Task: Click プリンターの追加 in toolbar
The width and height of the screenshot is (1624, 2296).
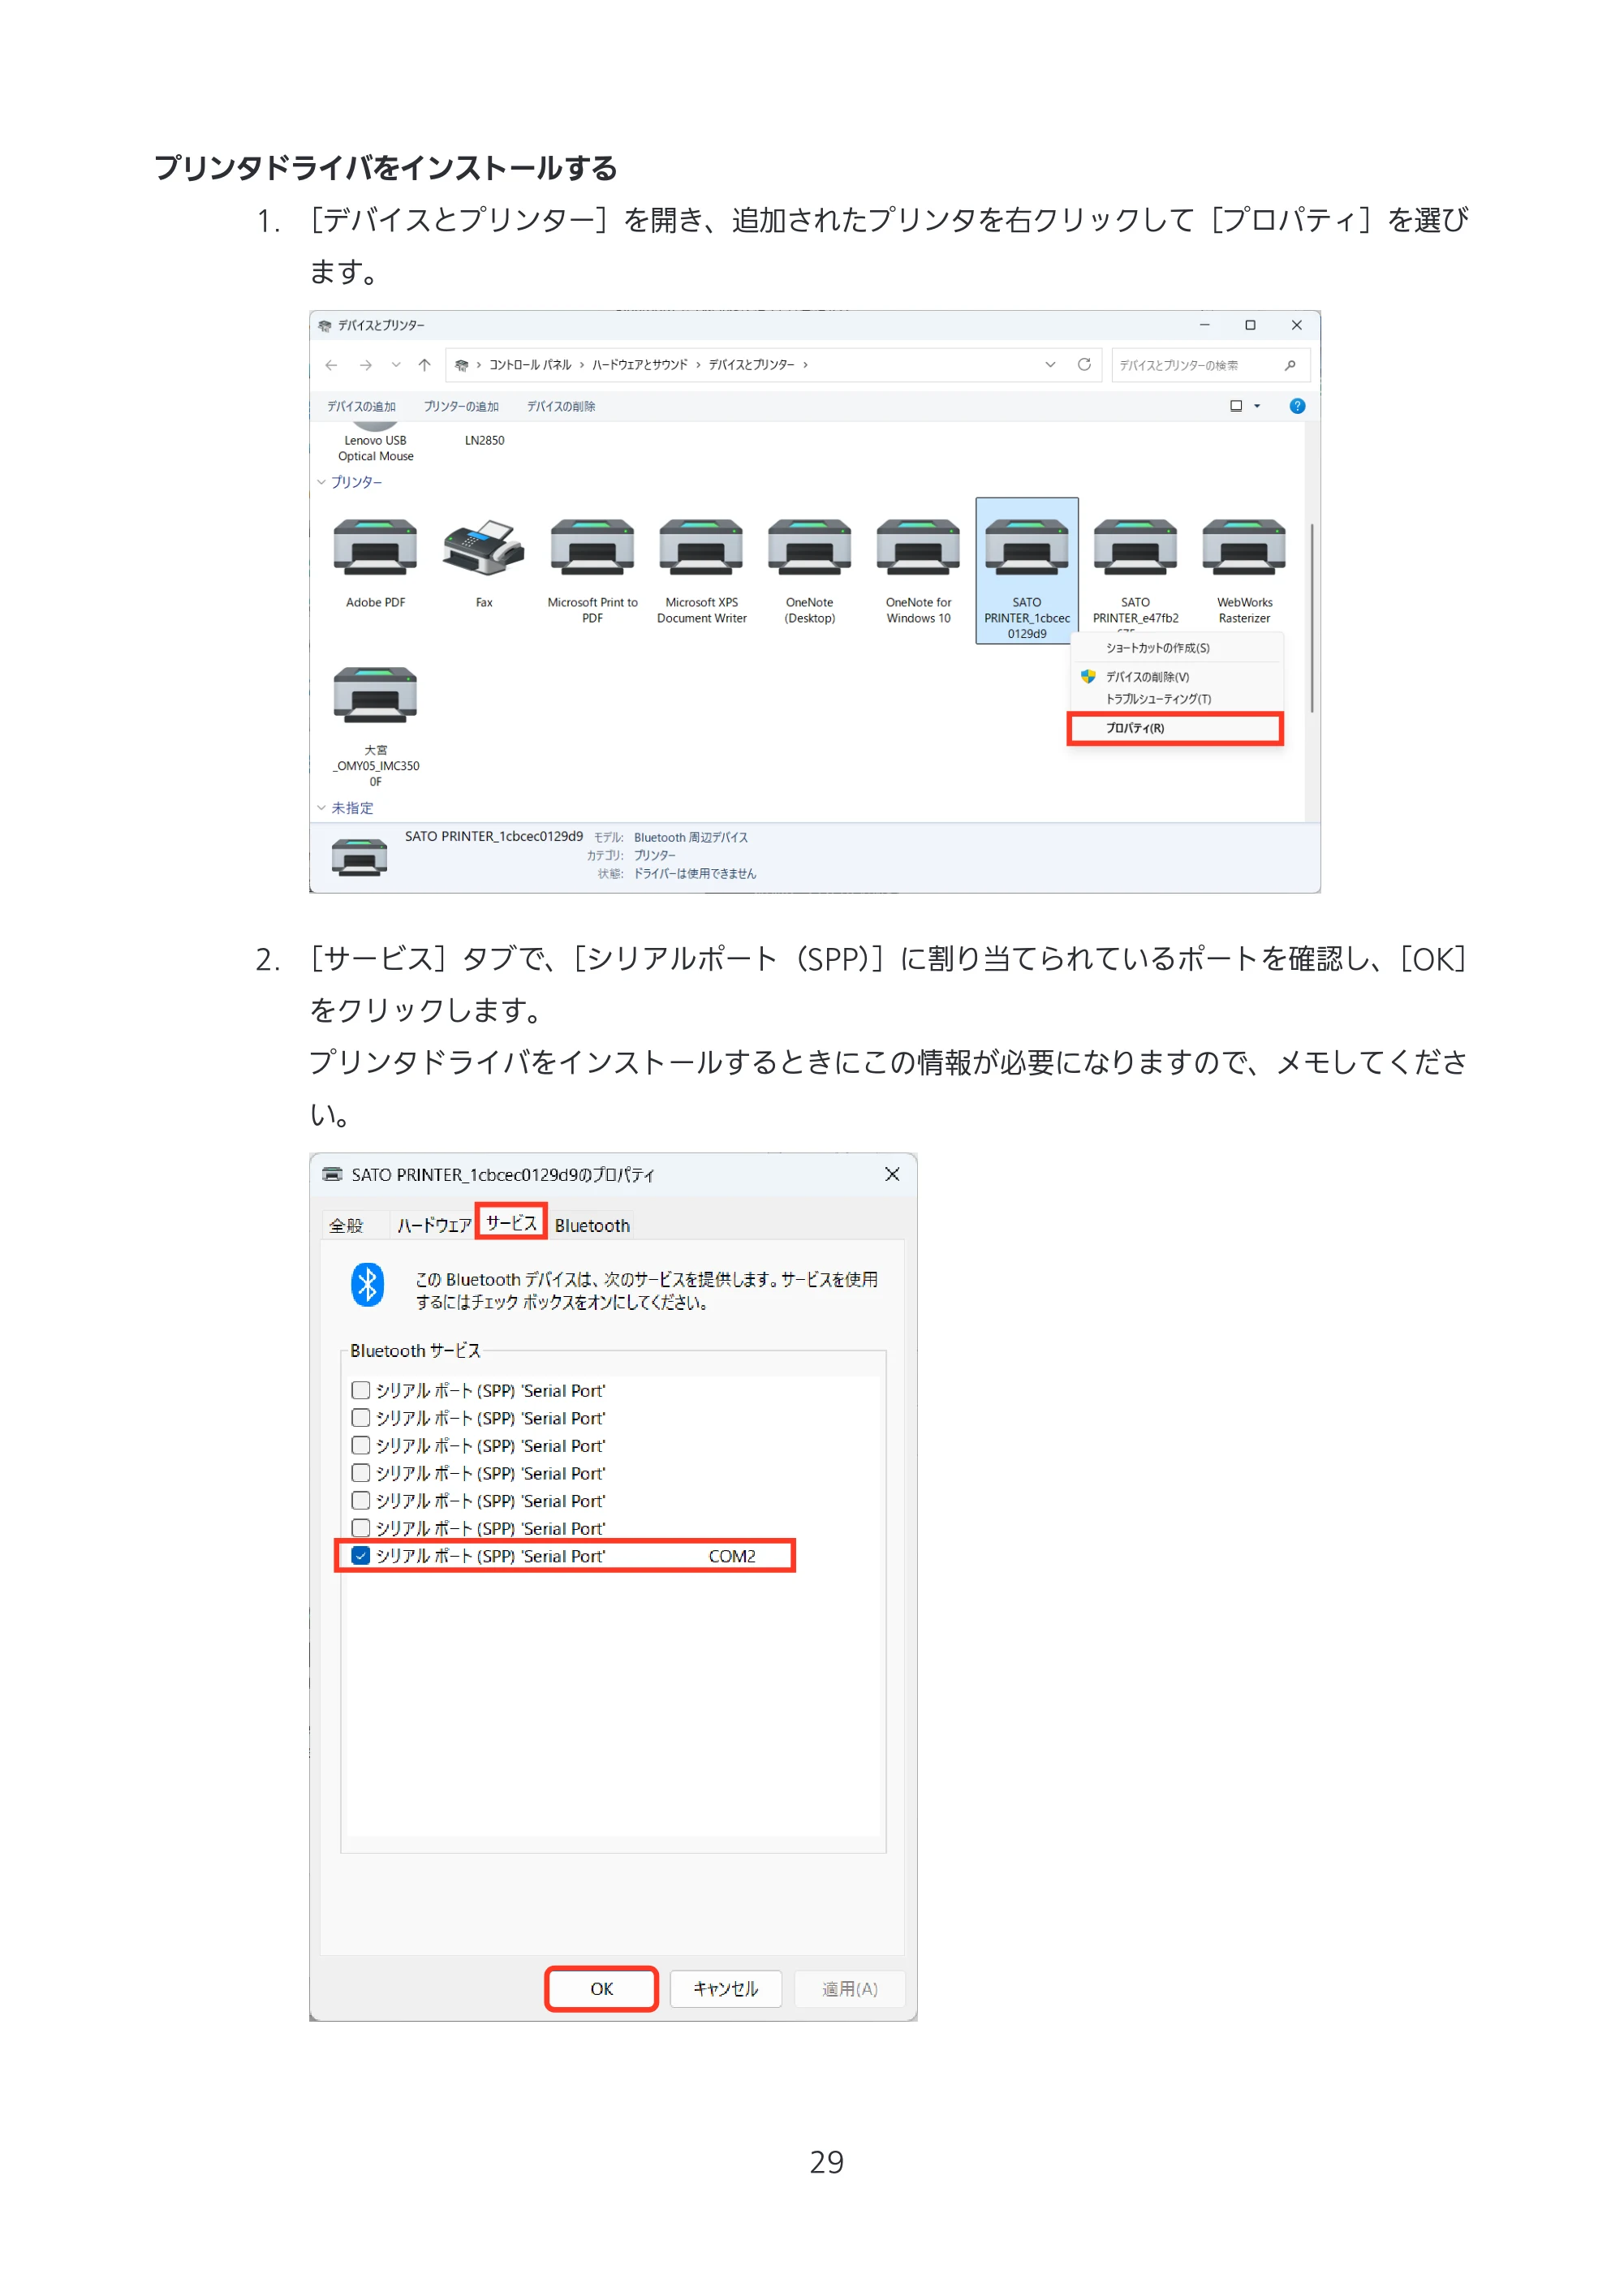Action: click(461, 406)
